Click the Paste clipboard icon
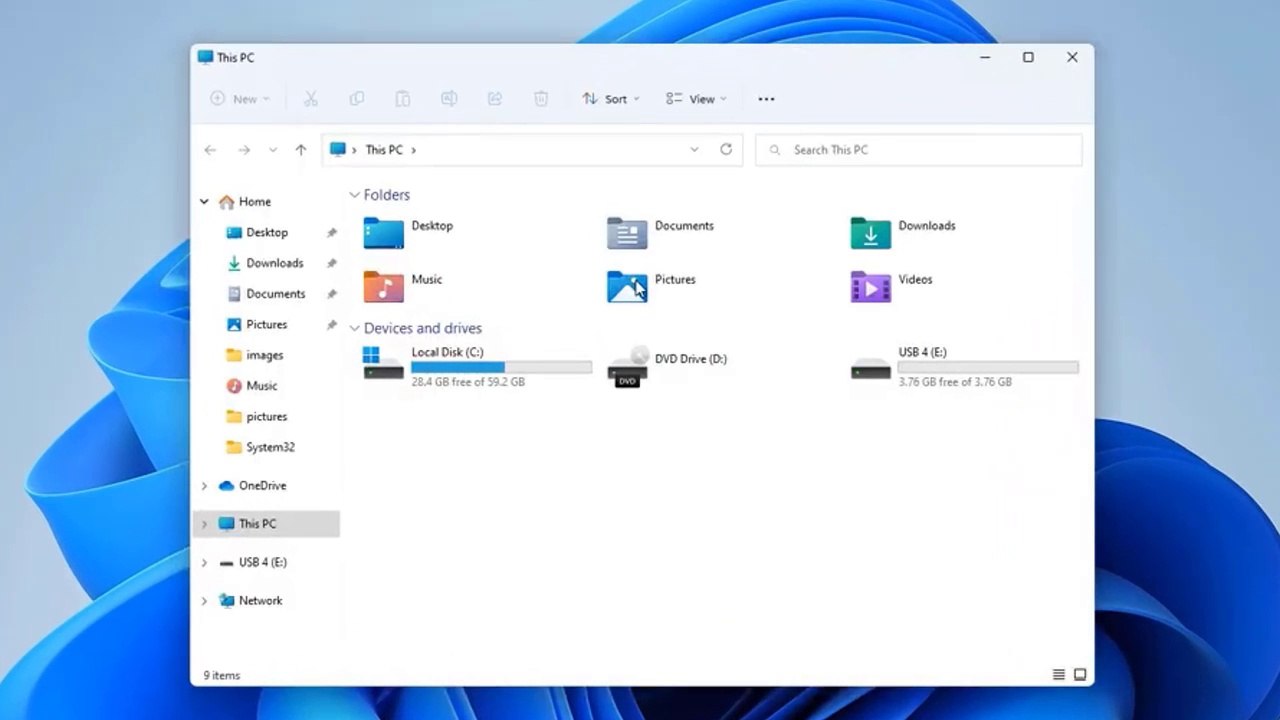Viewport: 1280px width, 720px height. pyautogui.click(x=403, y=99)
